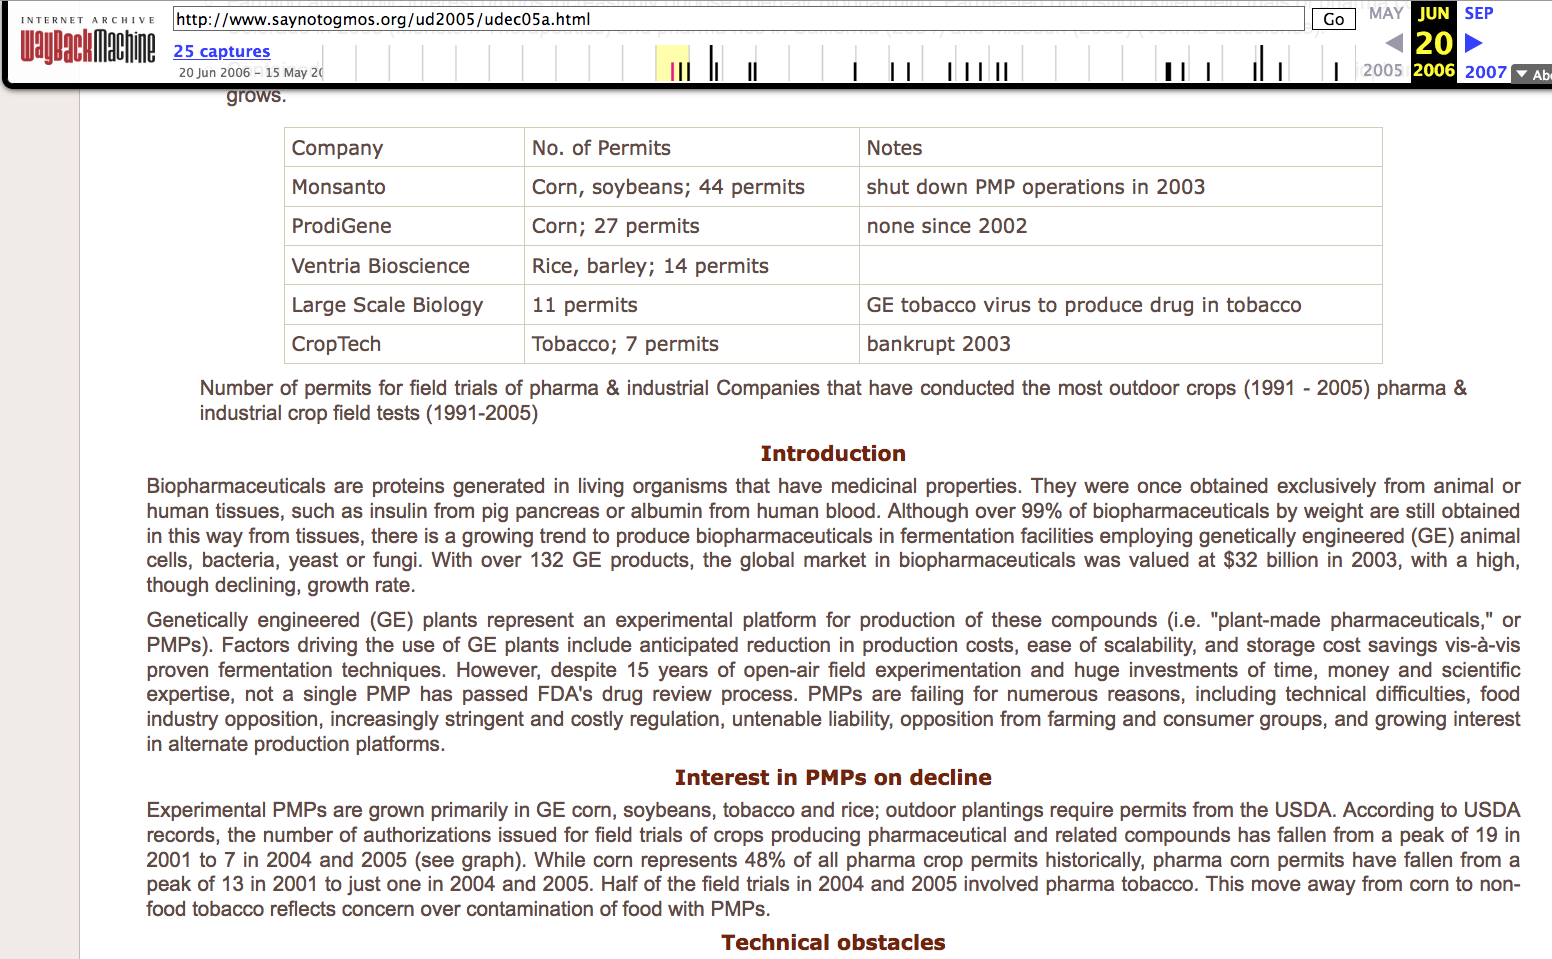Screen dimensions: 1552x959
Task: Select the 2005 year label
Action: 1383,70
